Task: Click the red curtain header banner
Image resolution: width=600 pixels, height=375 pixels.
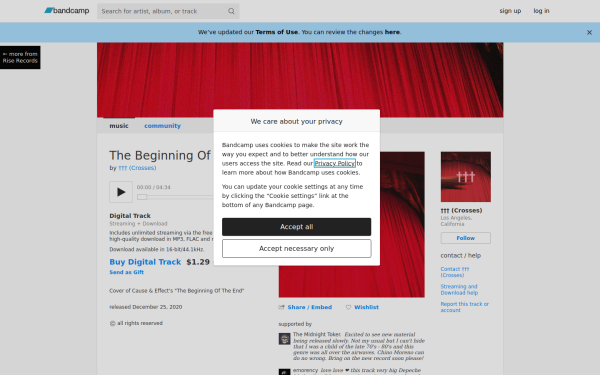Action: click(300, 80)
